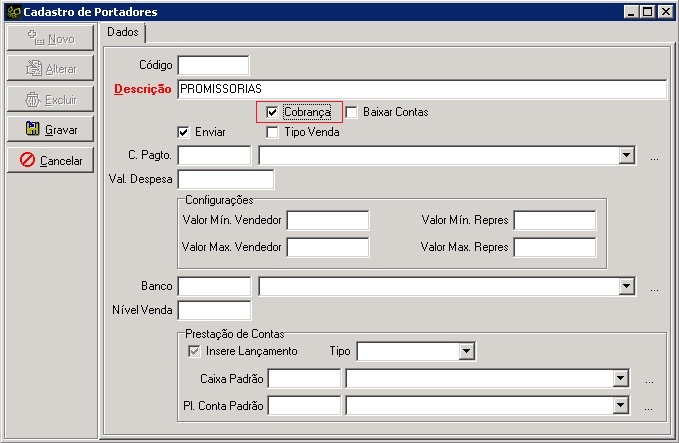679x443 pixels.
Task: Click ellipsis beside Caixa Padrão dropdown
Action: pos(649,379)
